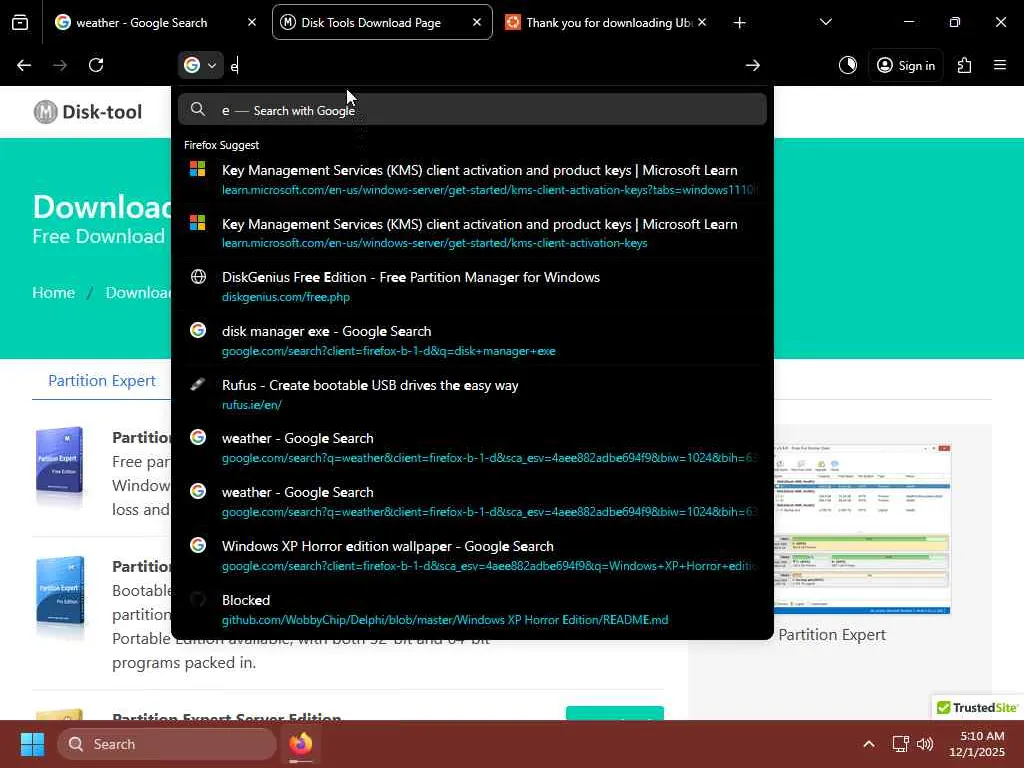Click Firefox icon in the taskbar
Image resolution: width=1024 pixels, height=768 pixels.
coord(301,744)
